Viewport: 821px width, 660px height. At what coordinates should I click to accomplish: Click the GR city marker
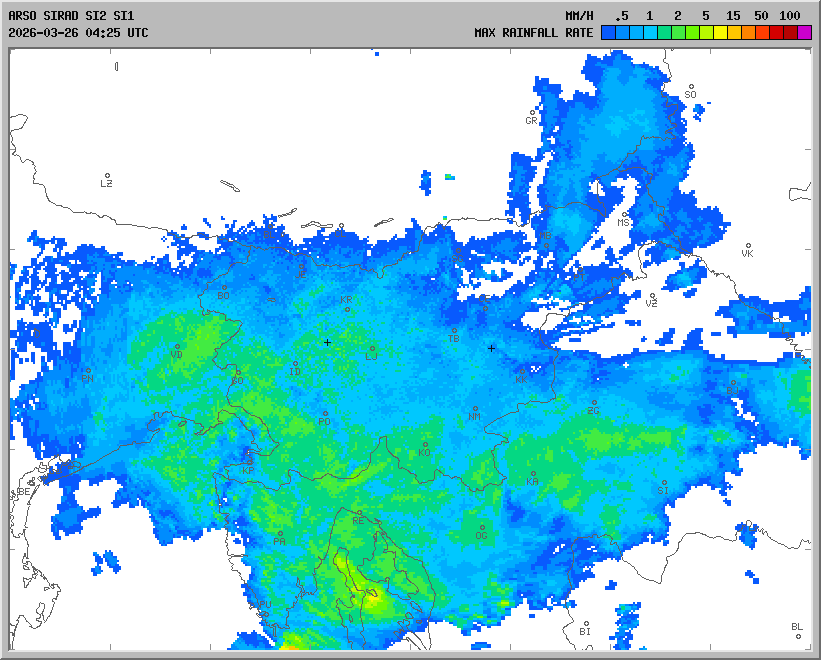(533, 113)
